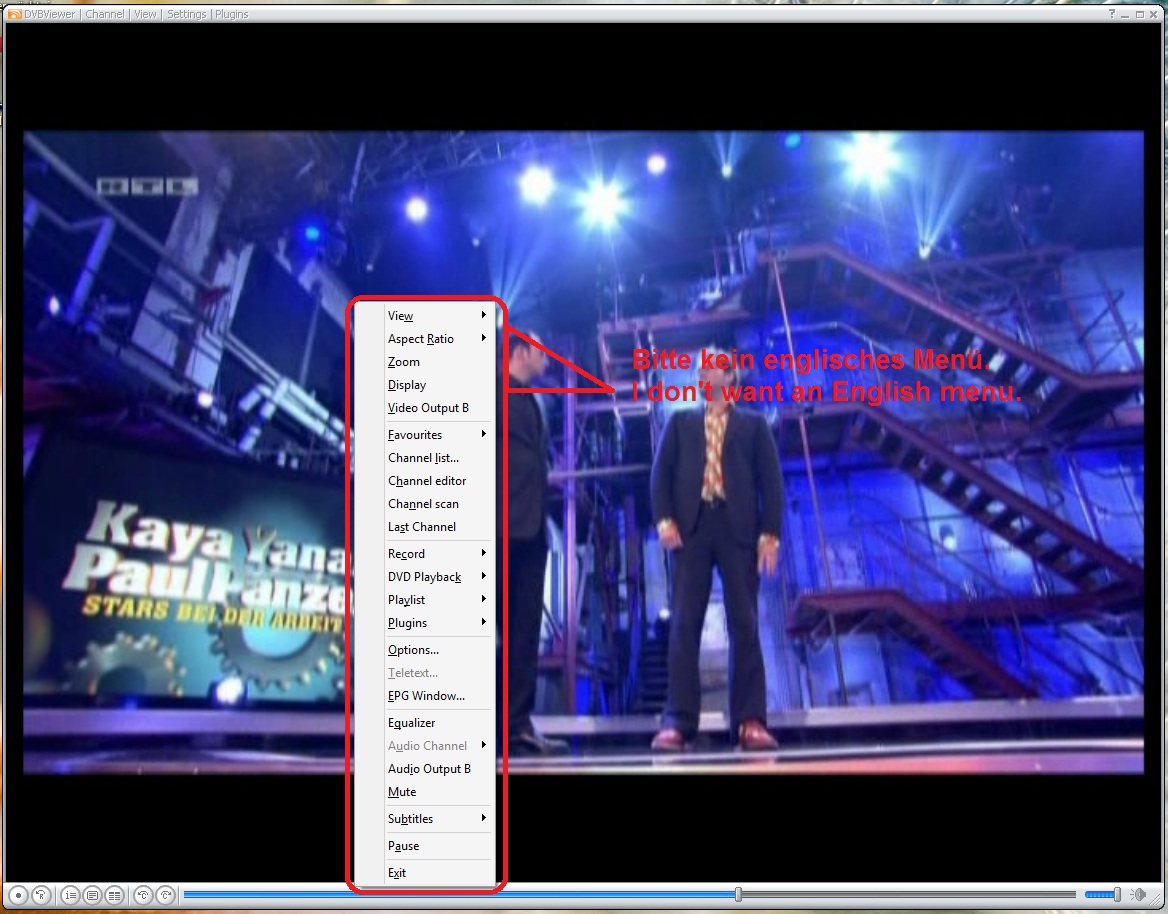Open the numbered channel list icon
Screen dimensions: 1168x914
click(71, 895)
